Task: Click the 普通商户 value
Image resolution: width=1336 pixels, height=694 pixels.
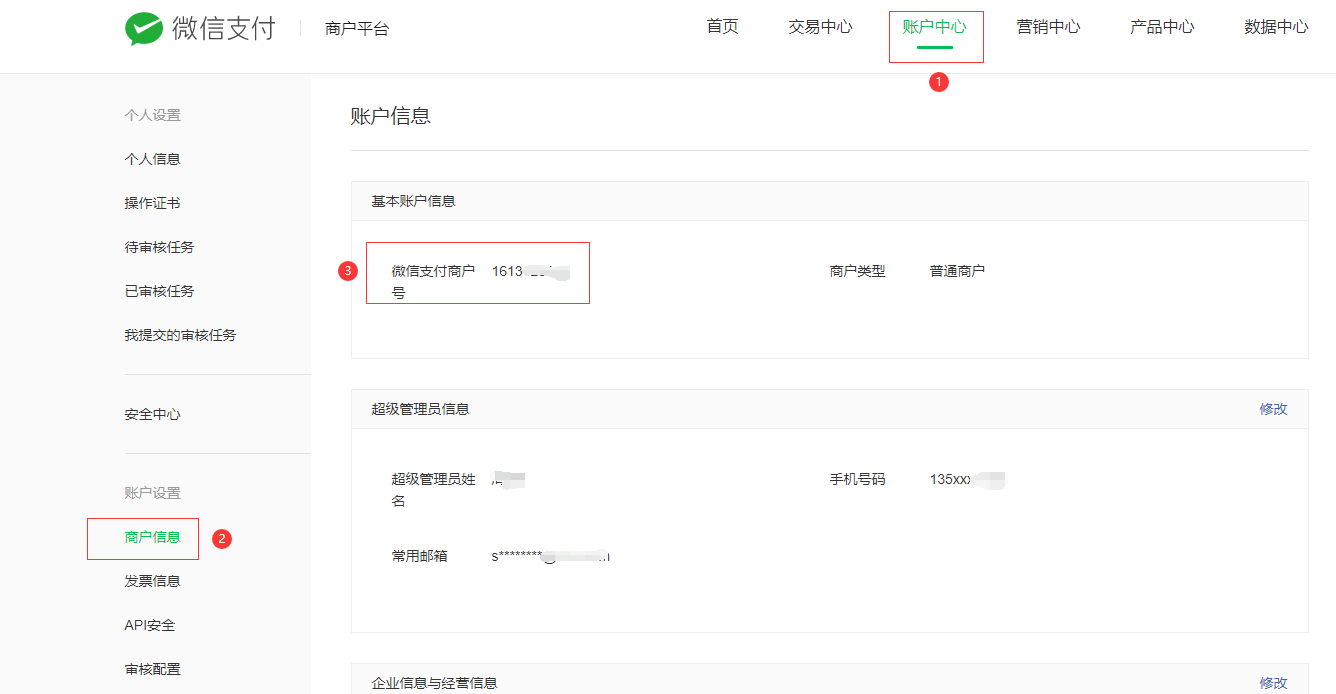Action: (x=957, y=271)
